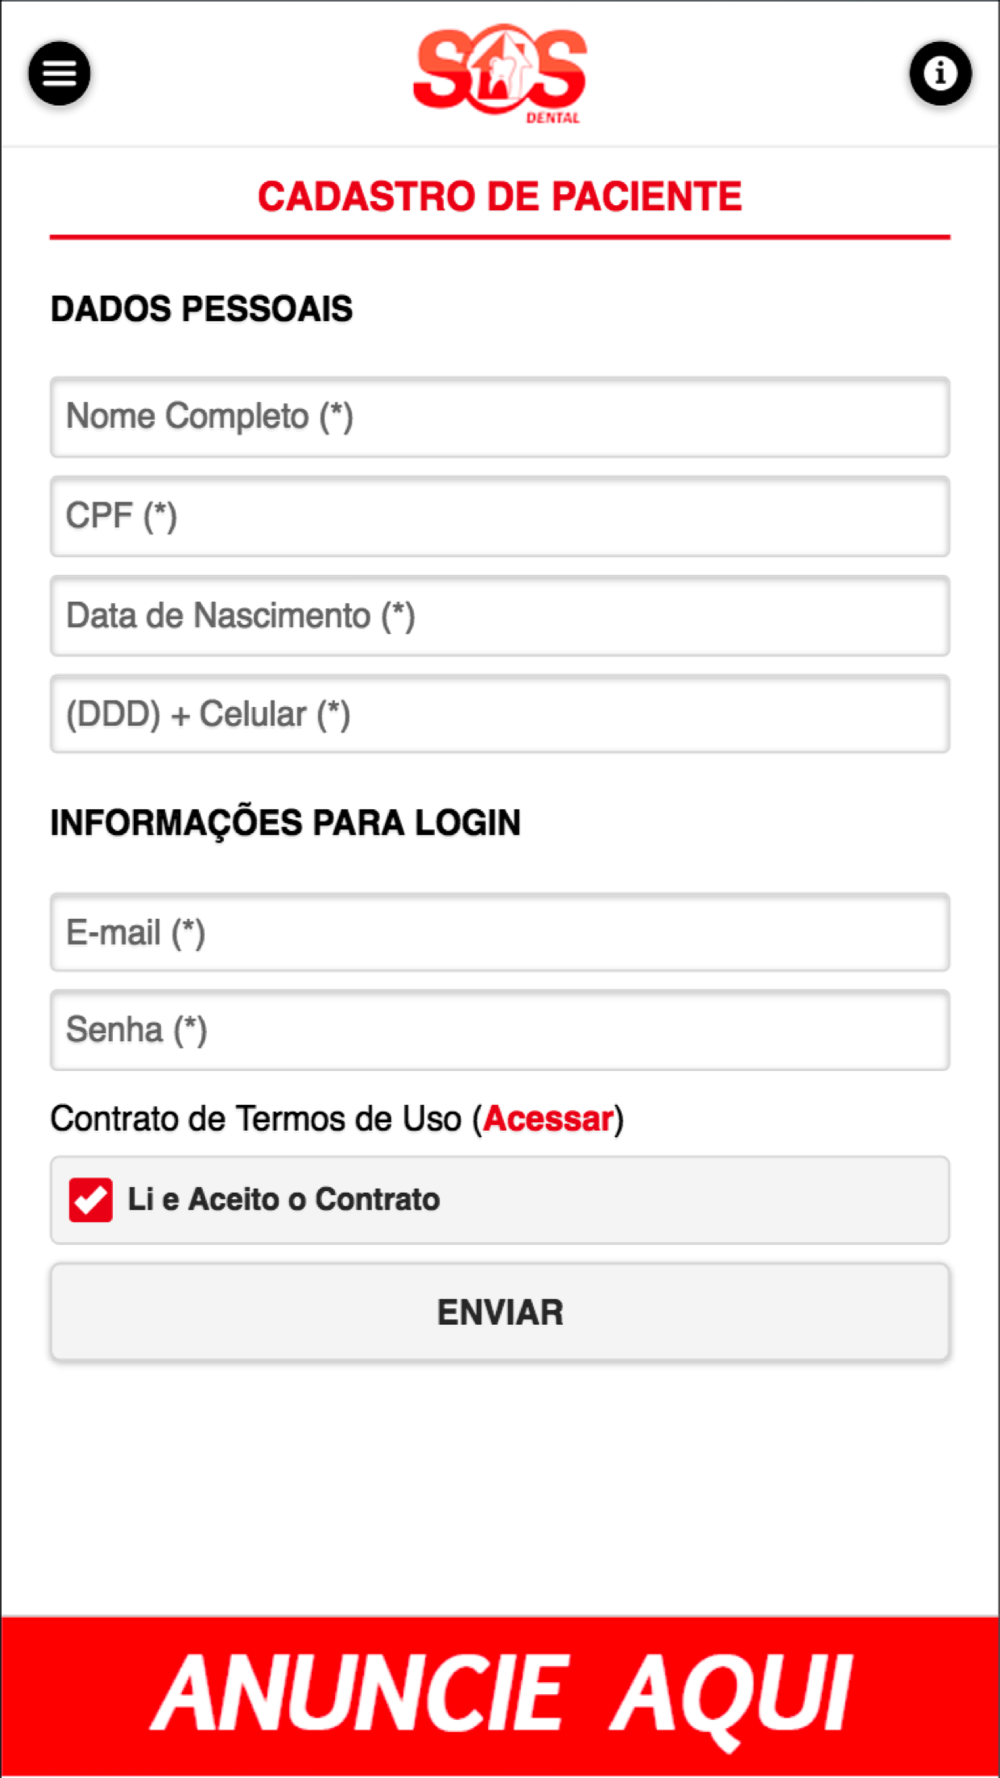Image resolution: width=1000 pixels, height=1778 pixels.
Task: Submit the form with ENVIAR button
Action: [500, 1312]
